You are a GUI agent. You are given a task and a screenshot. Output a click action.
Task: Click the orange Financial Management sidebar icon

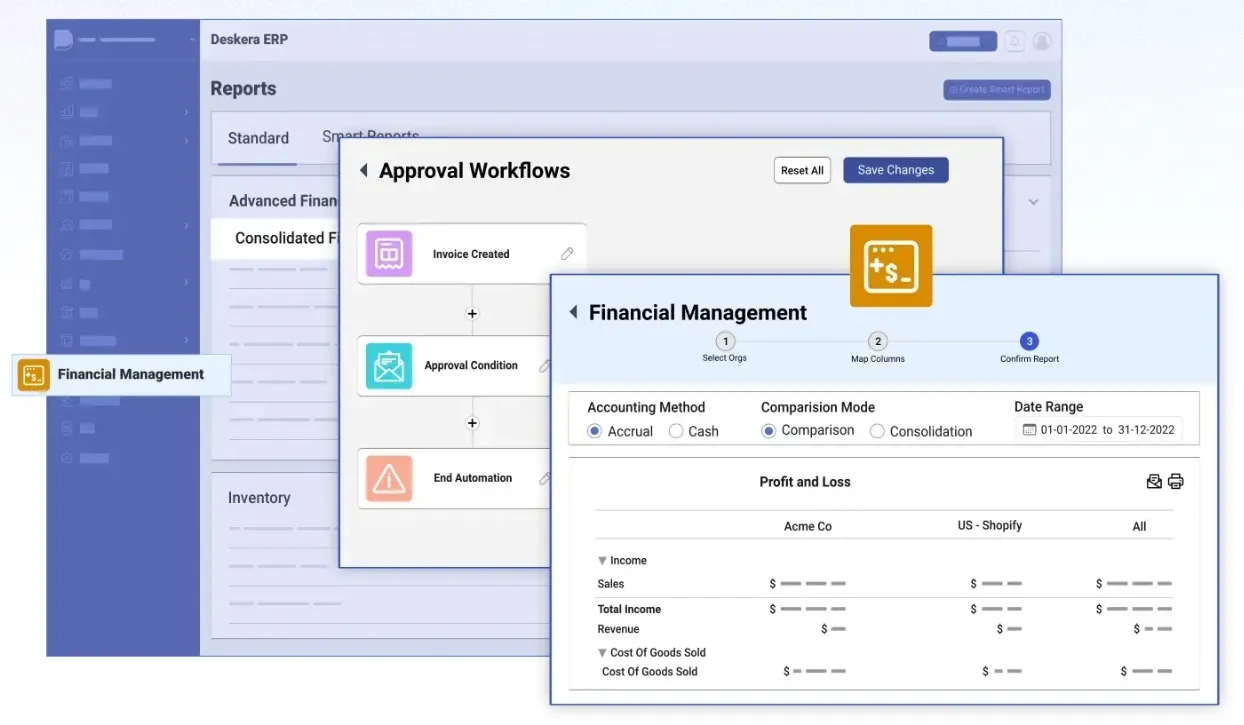click(34, 375)
